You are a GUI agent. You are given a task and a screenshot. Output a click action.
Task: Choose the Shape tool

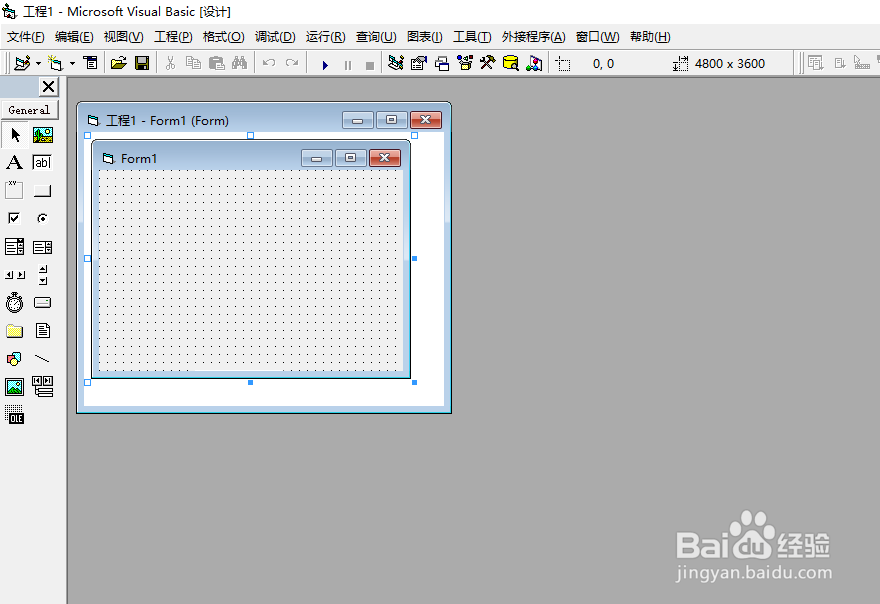pos(15,359)
